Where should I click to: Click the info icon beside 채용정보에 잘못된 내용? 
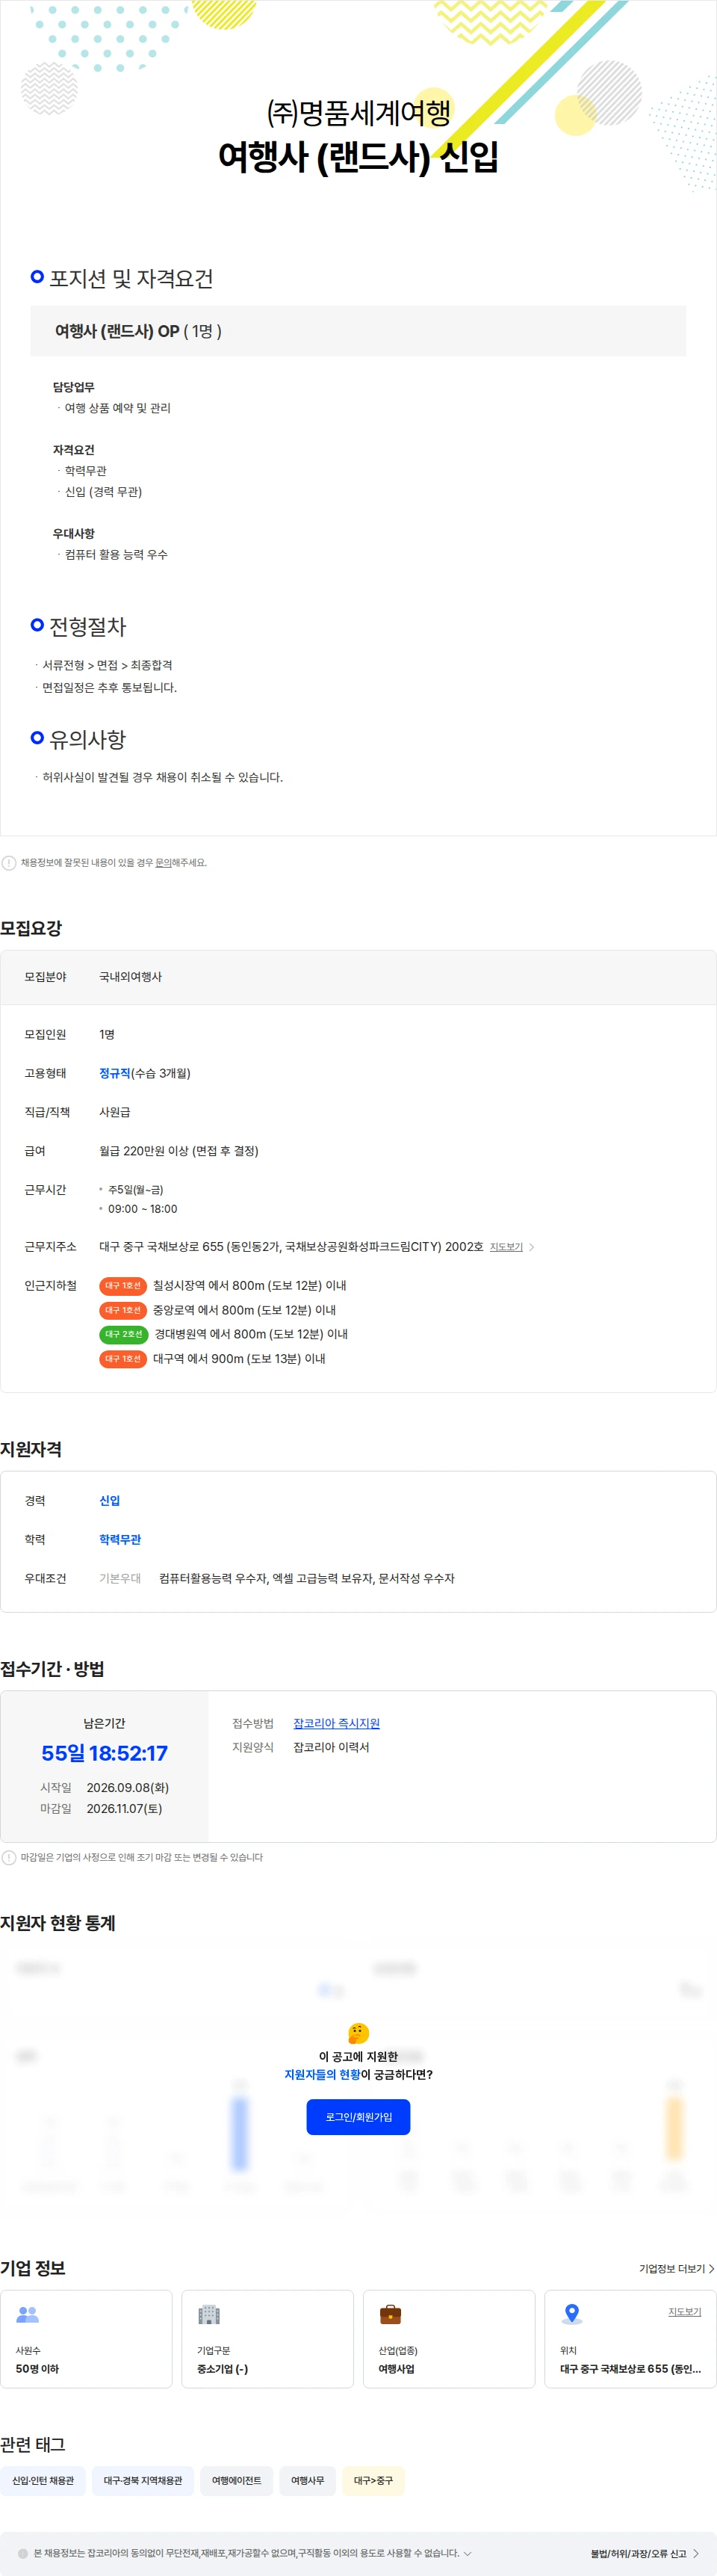point(9,863)
